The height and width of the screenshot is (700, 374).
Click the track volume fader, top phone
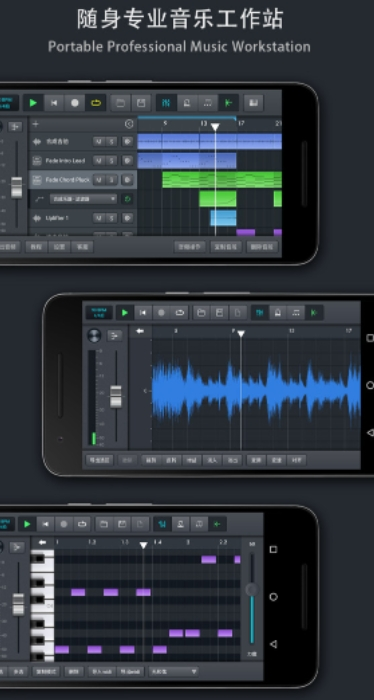tap(17, 188)
